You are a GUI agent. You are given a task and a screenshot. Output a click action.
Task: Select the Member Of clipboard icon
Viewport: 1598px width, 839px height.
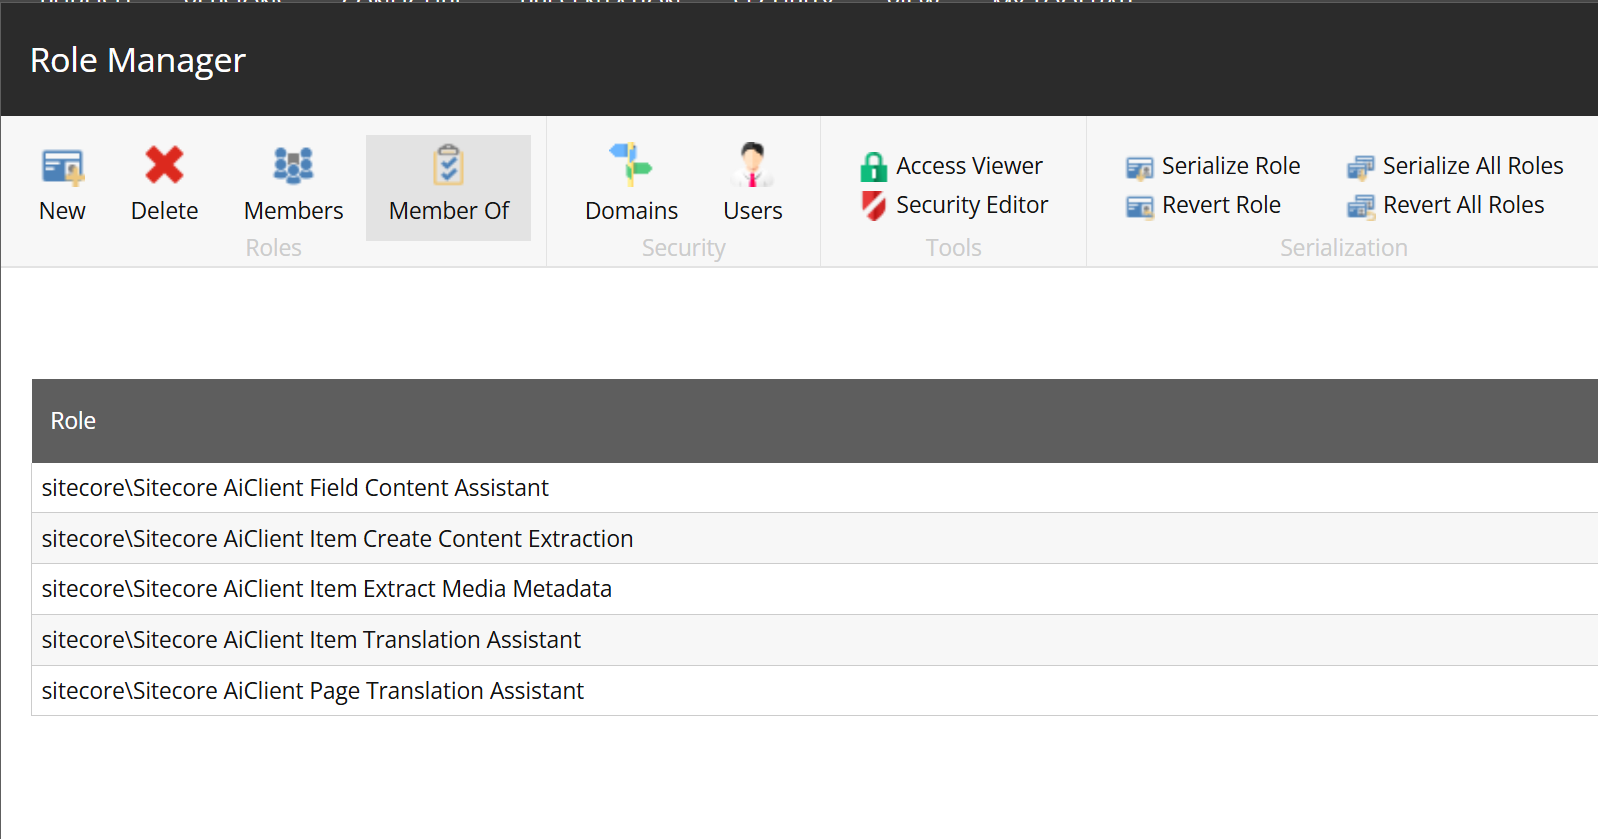pyautogui.click(x=448, y=166)
